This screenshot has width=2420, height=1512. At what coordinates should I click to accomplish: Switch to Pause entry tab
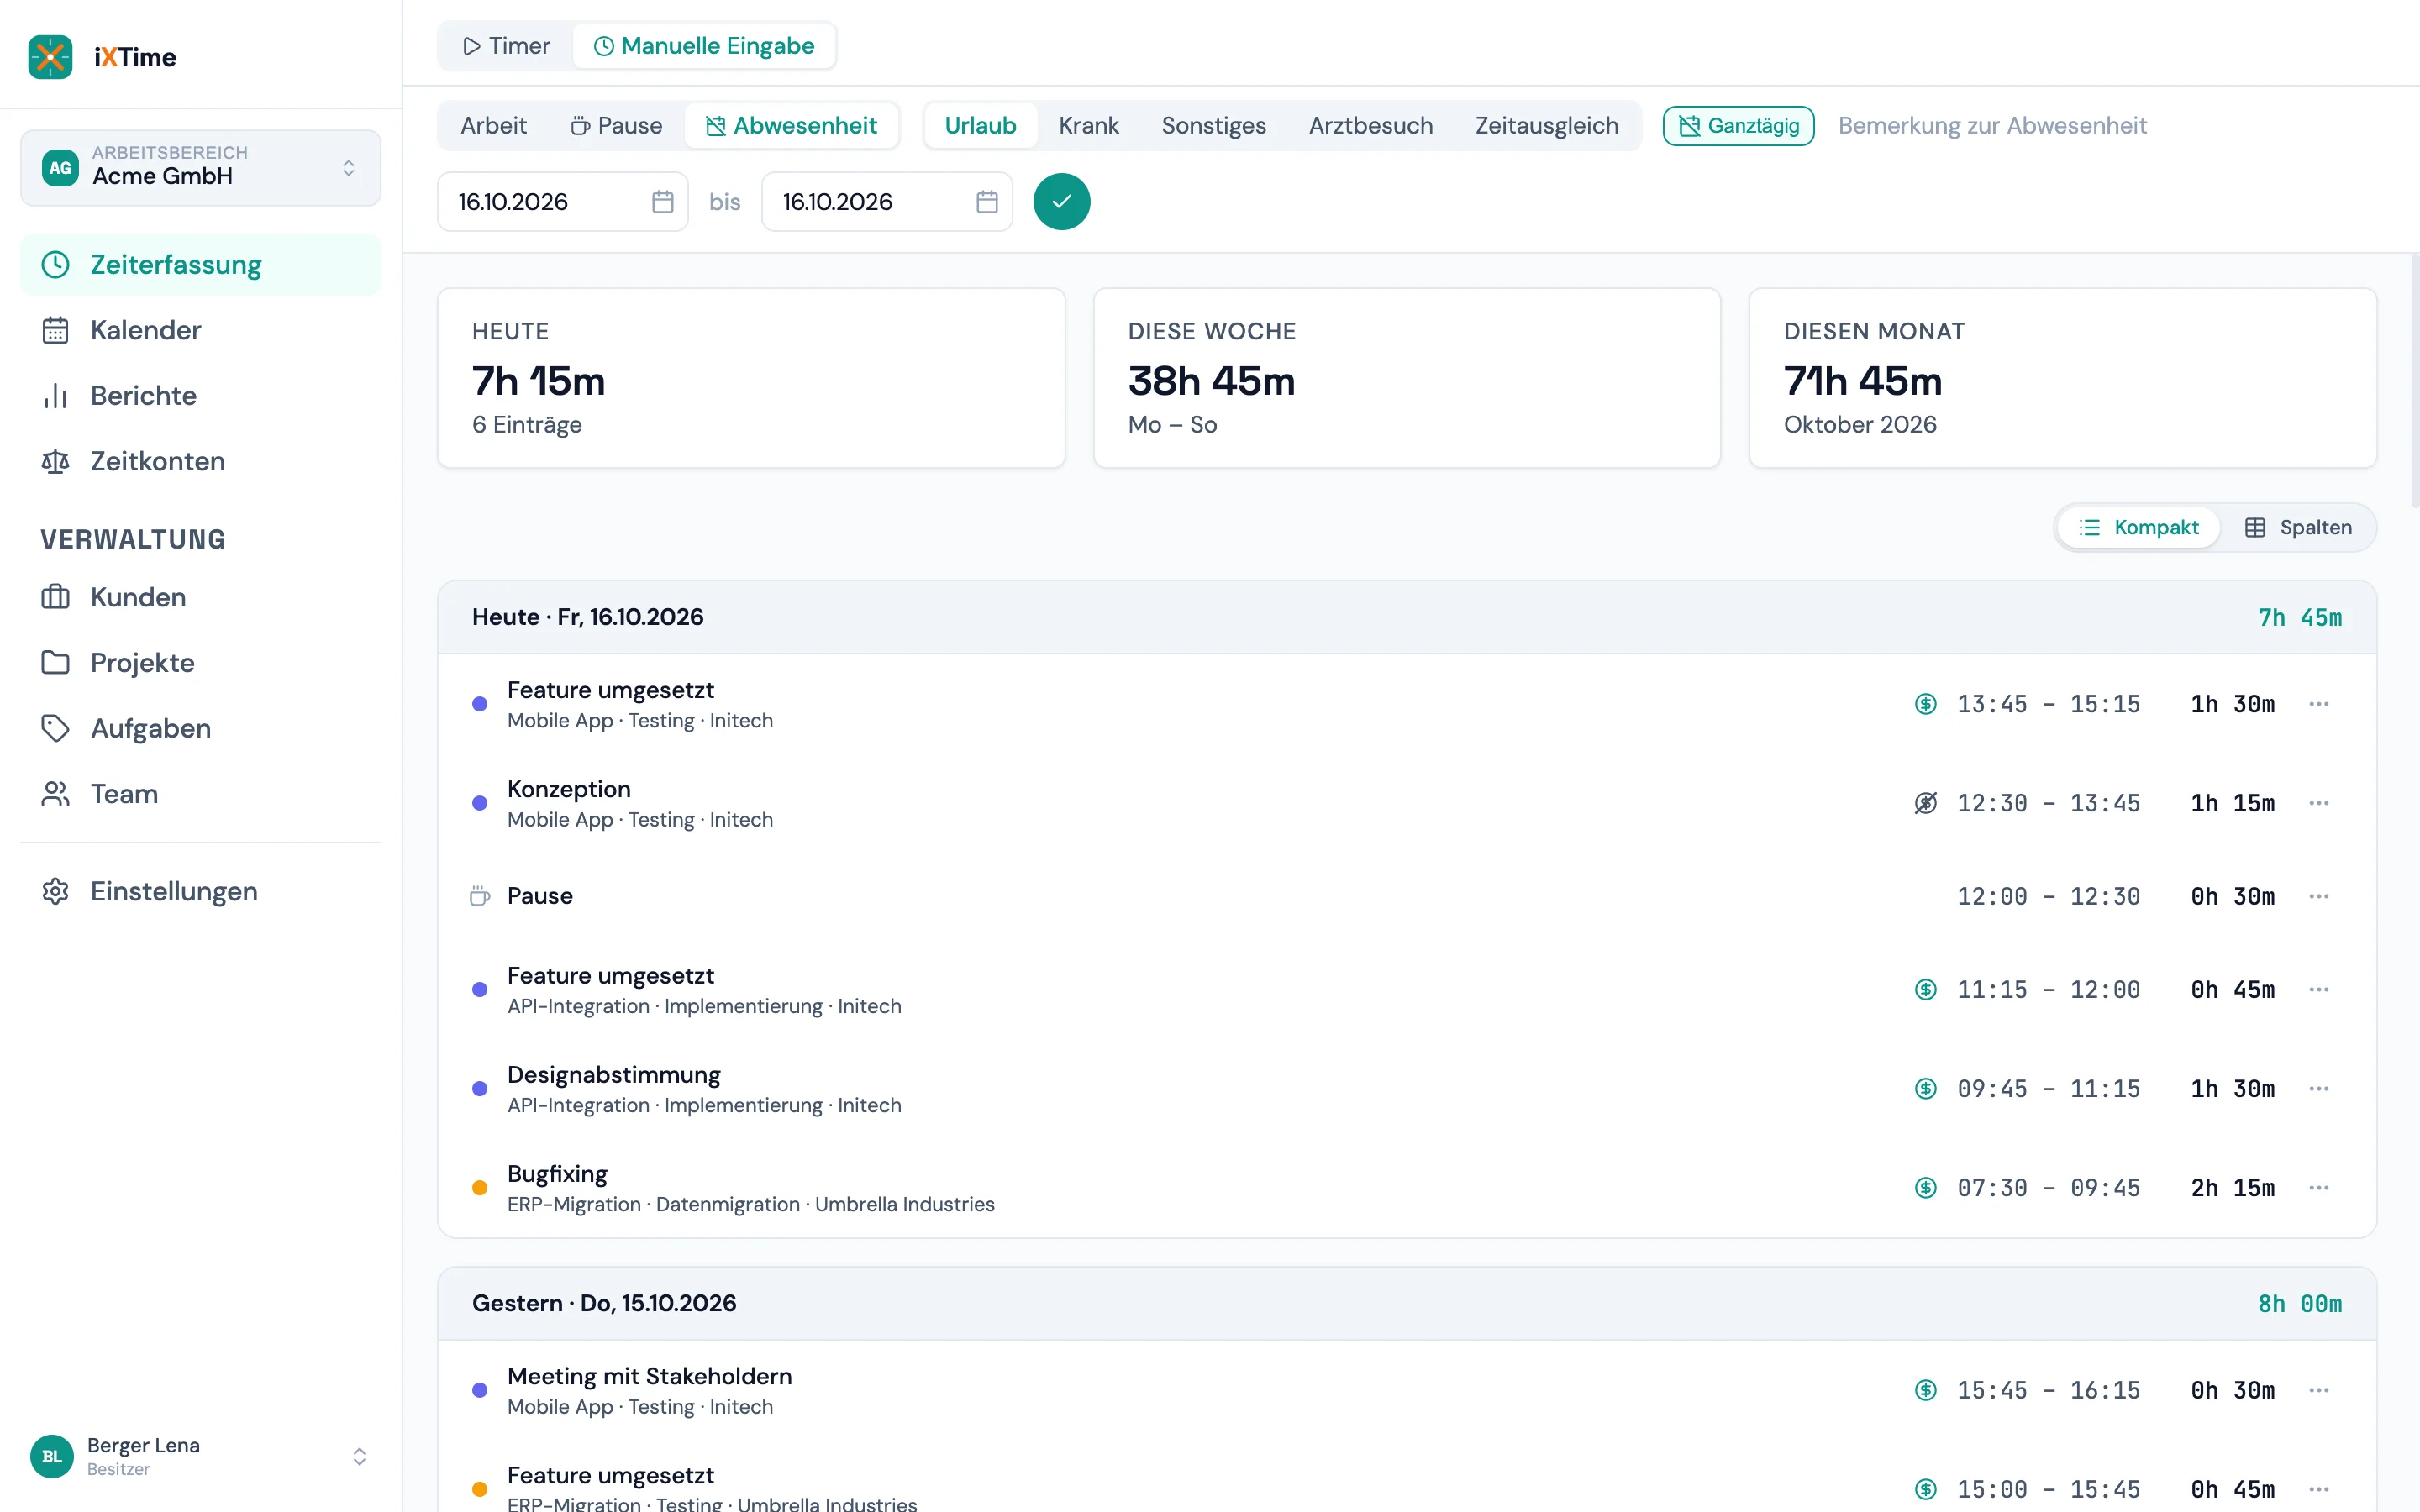[x=616, y=126]
